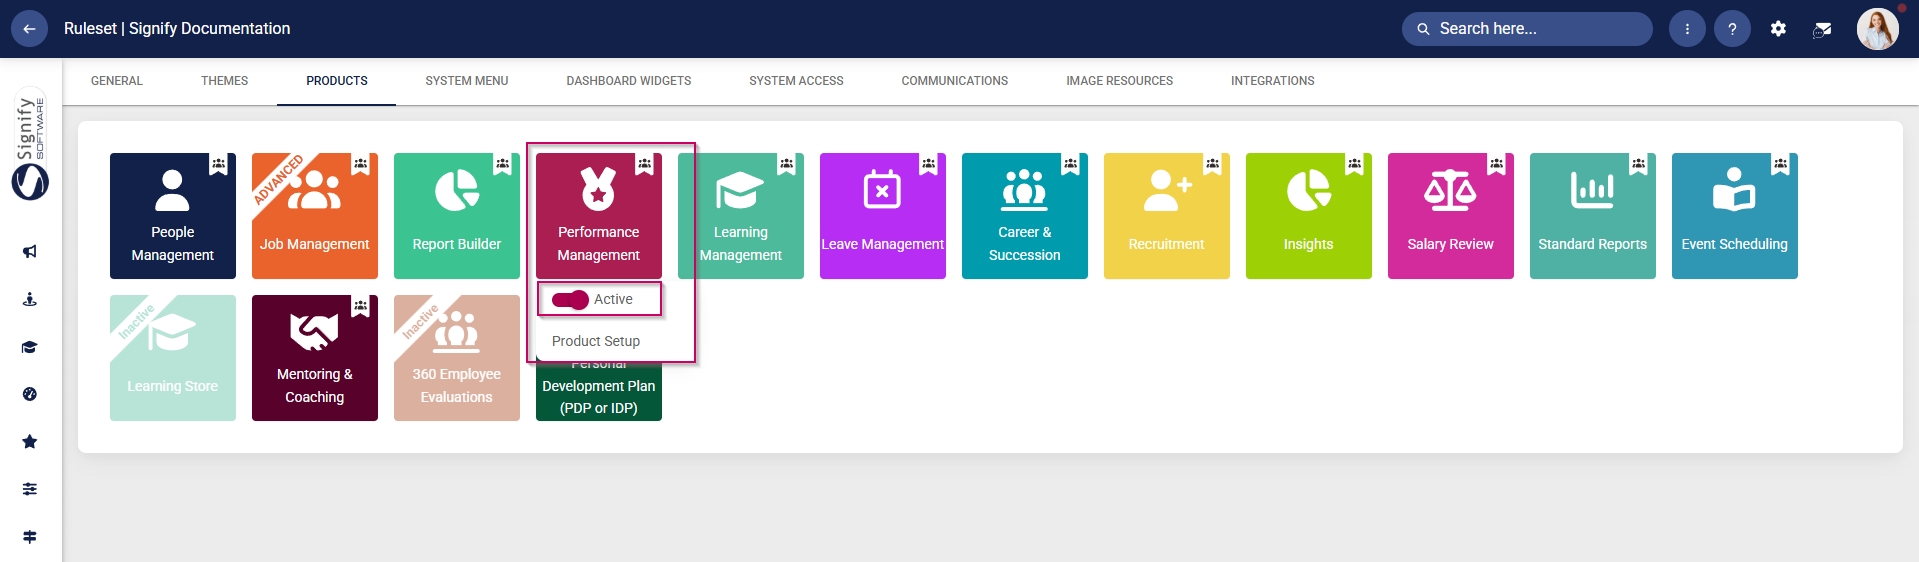Image resolution: width=1919 pixels, height=562 pixels.
Task: Click the back arrow button in header
Action: 29,29
